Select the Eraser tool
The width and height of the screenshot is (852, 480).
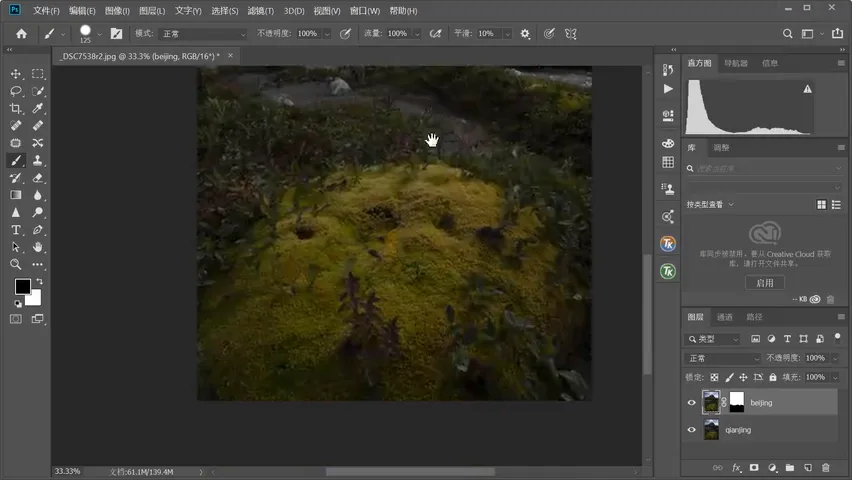point(37,178)
